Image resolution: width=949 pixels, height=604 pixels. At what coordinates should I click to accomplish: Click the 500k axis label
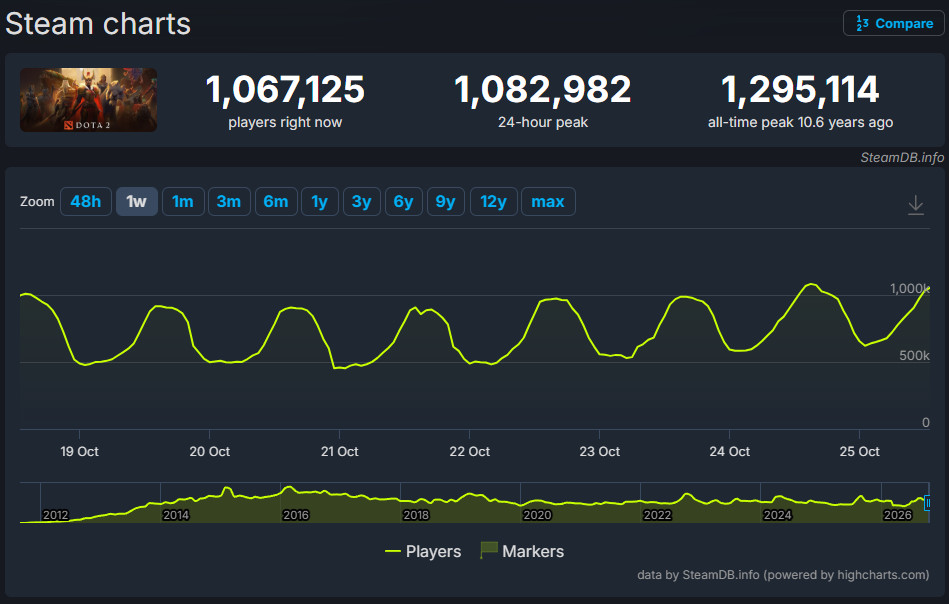pyautogui.click(x=914, y=356)
